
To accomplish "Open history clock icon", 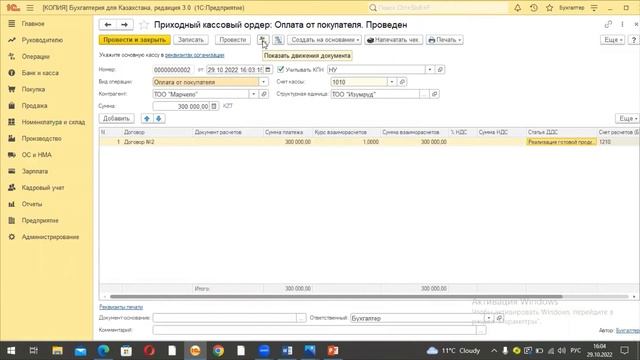I will click(533, 8).
